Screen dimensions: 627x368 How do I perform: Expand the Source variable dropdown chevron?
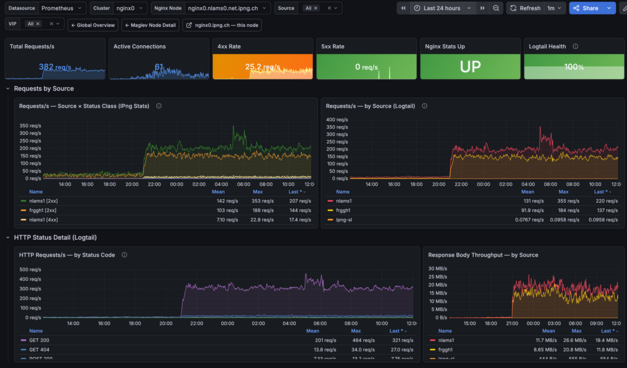[336, 8]
